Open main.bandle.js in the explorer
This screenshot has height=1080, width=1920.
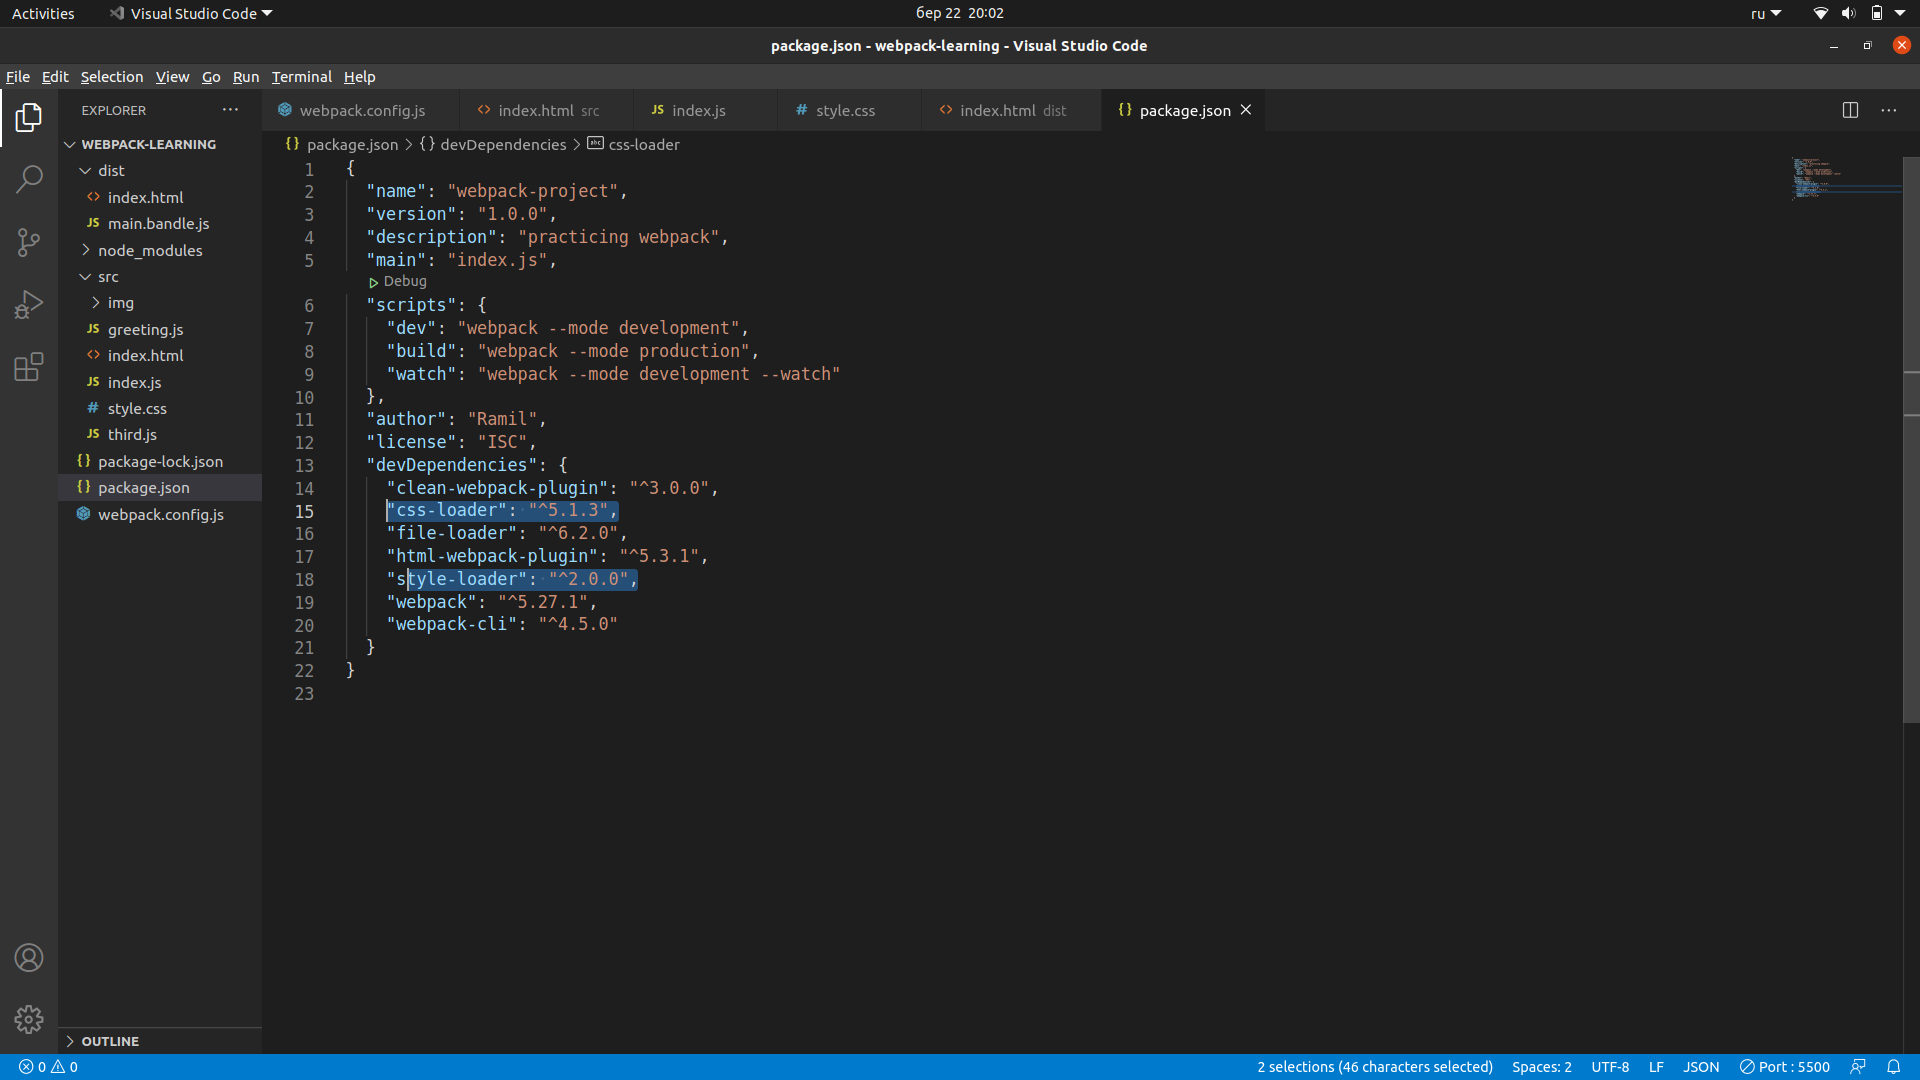click(158, 224)
